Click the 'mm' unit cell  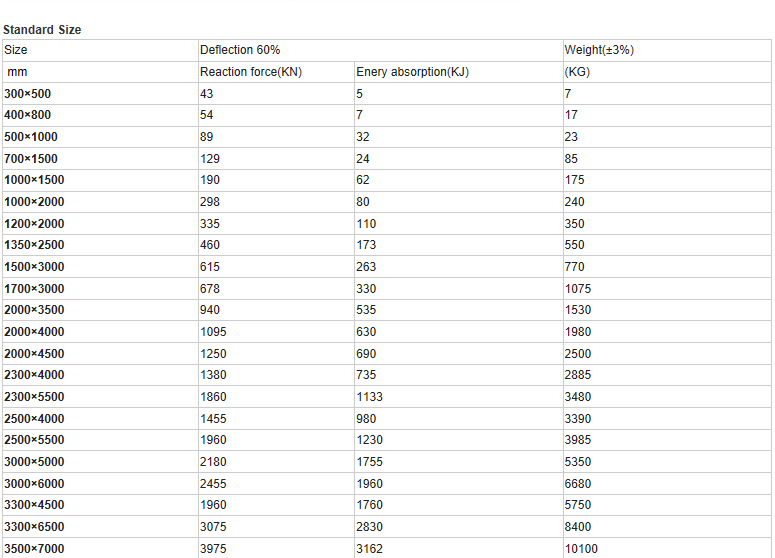(x=17, y=72)
